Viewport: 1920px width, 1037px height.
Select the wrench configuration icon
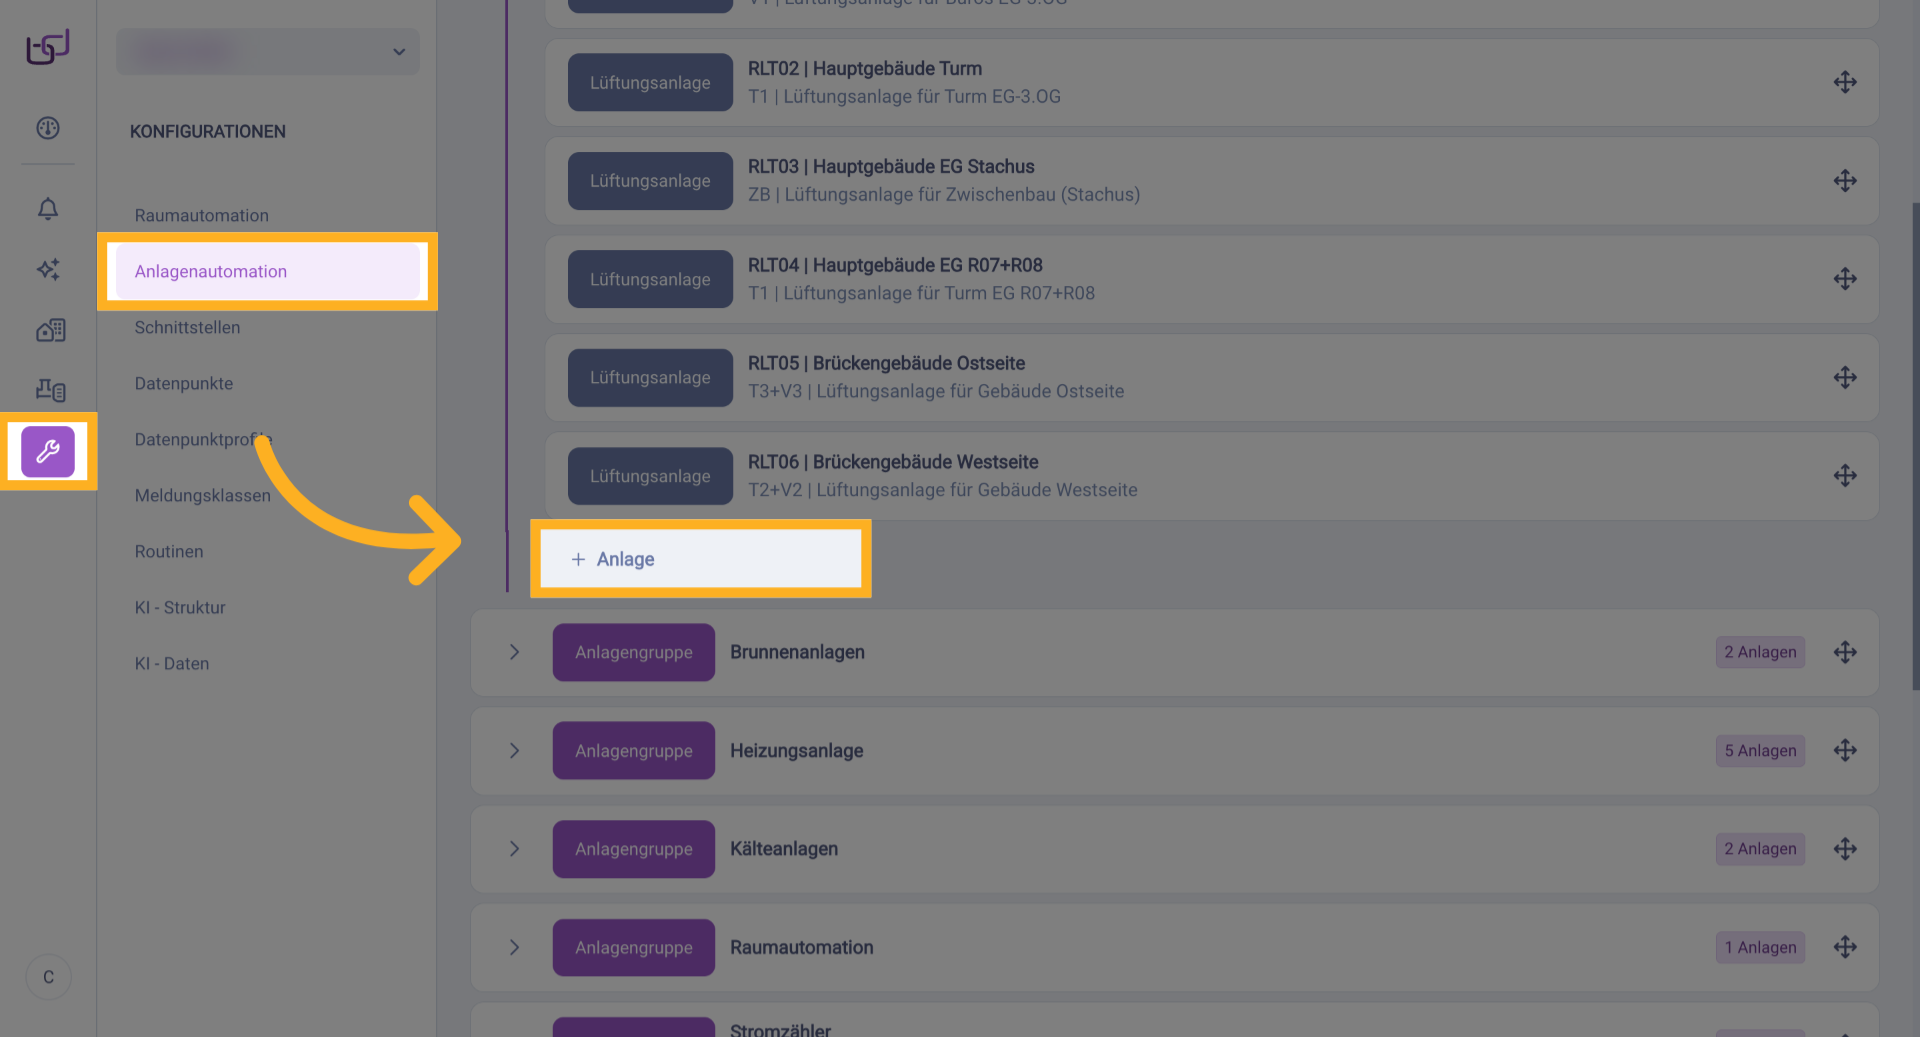pos(48,452)
